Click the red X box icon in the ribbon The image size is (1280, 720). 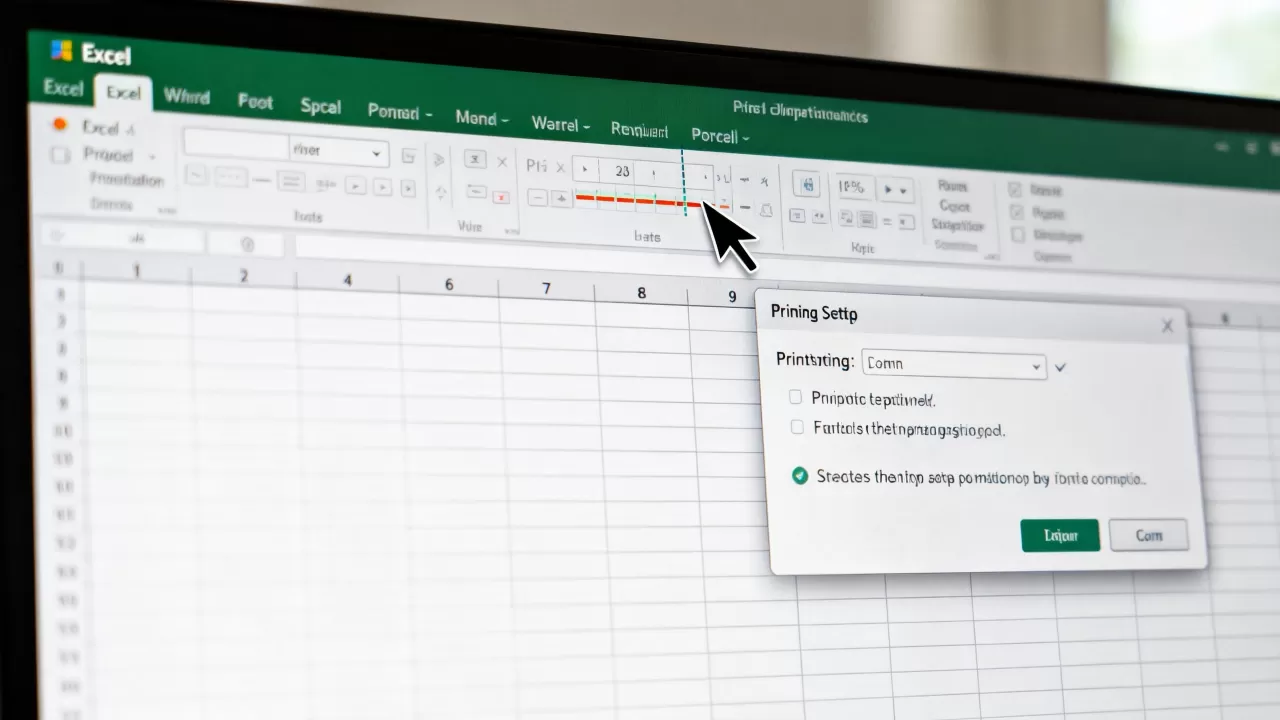click(x=501, y=197)
